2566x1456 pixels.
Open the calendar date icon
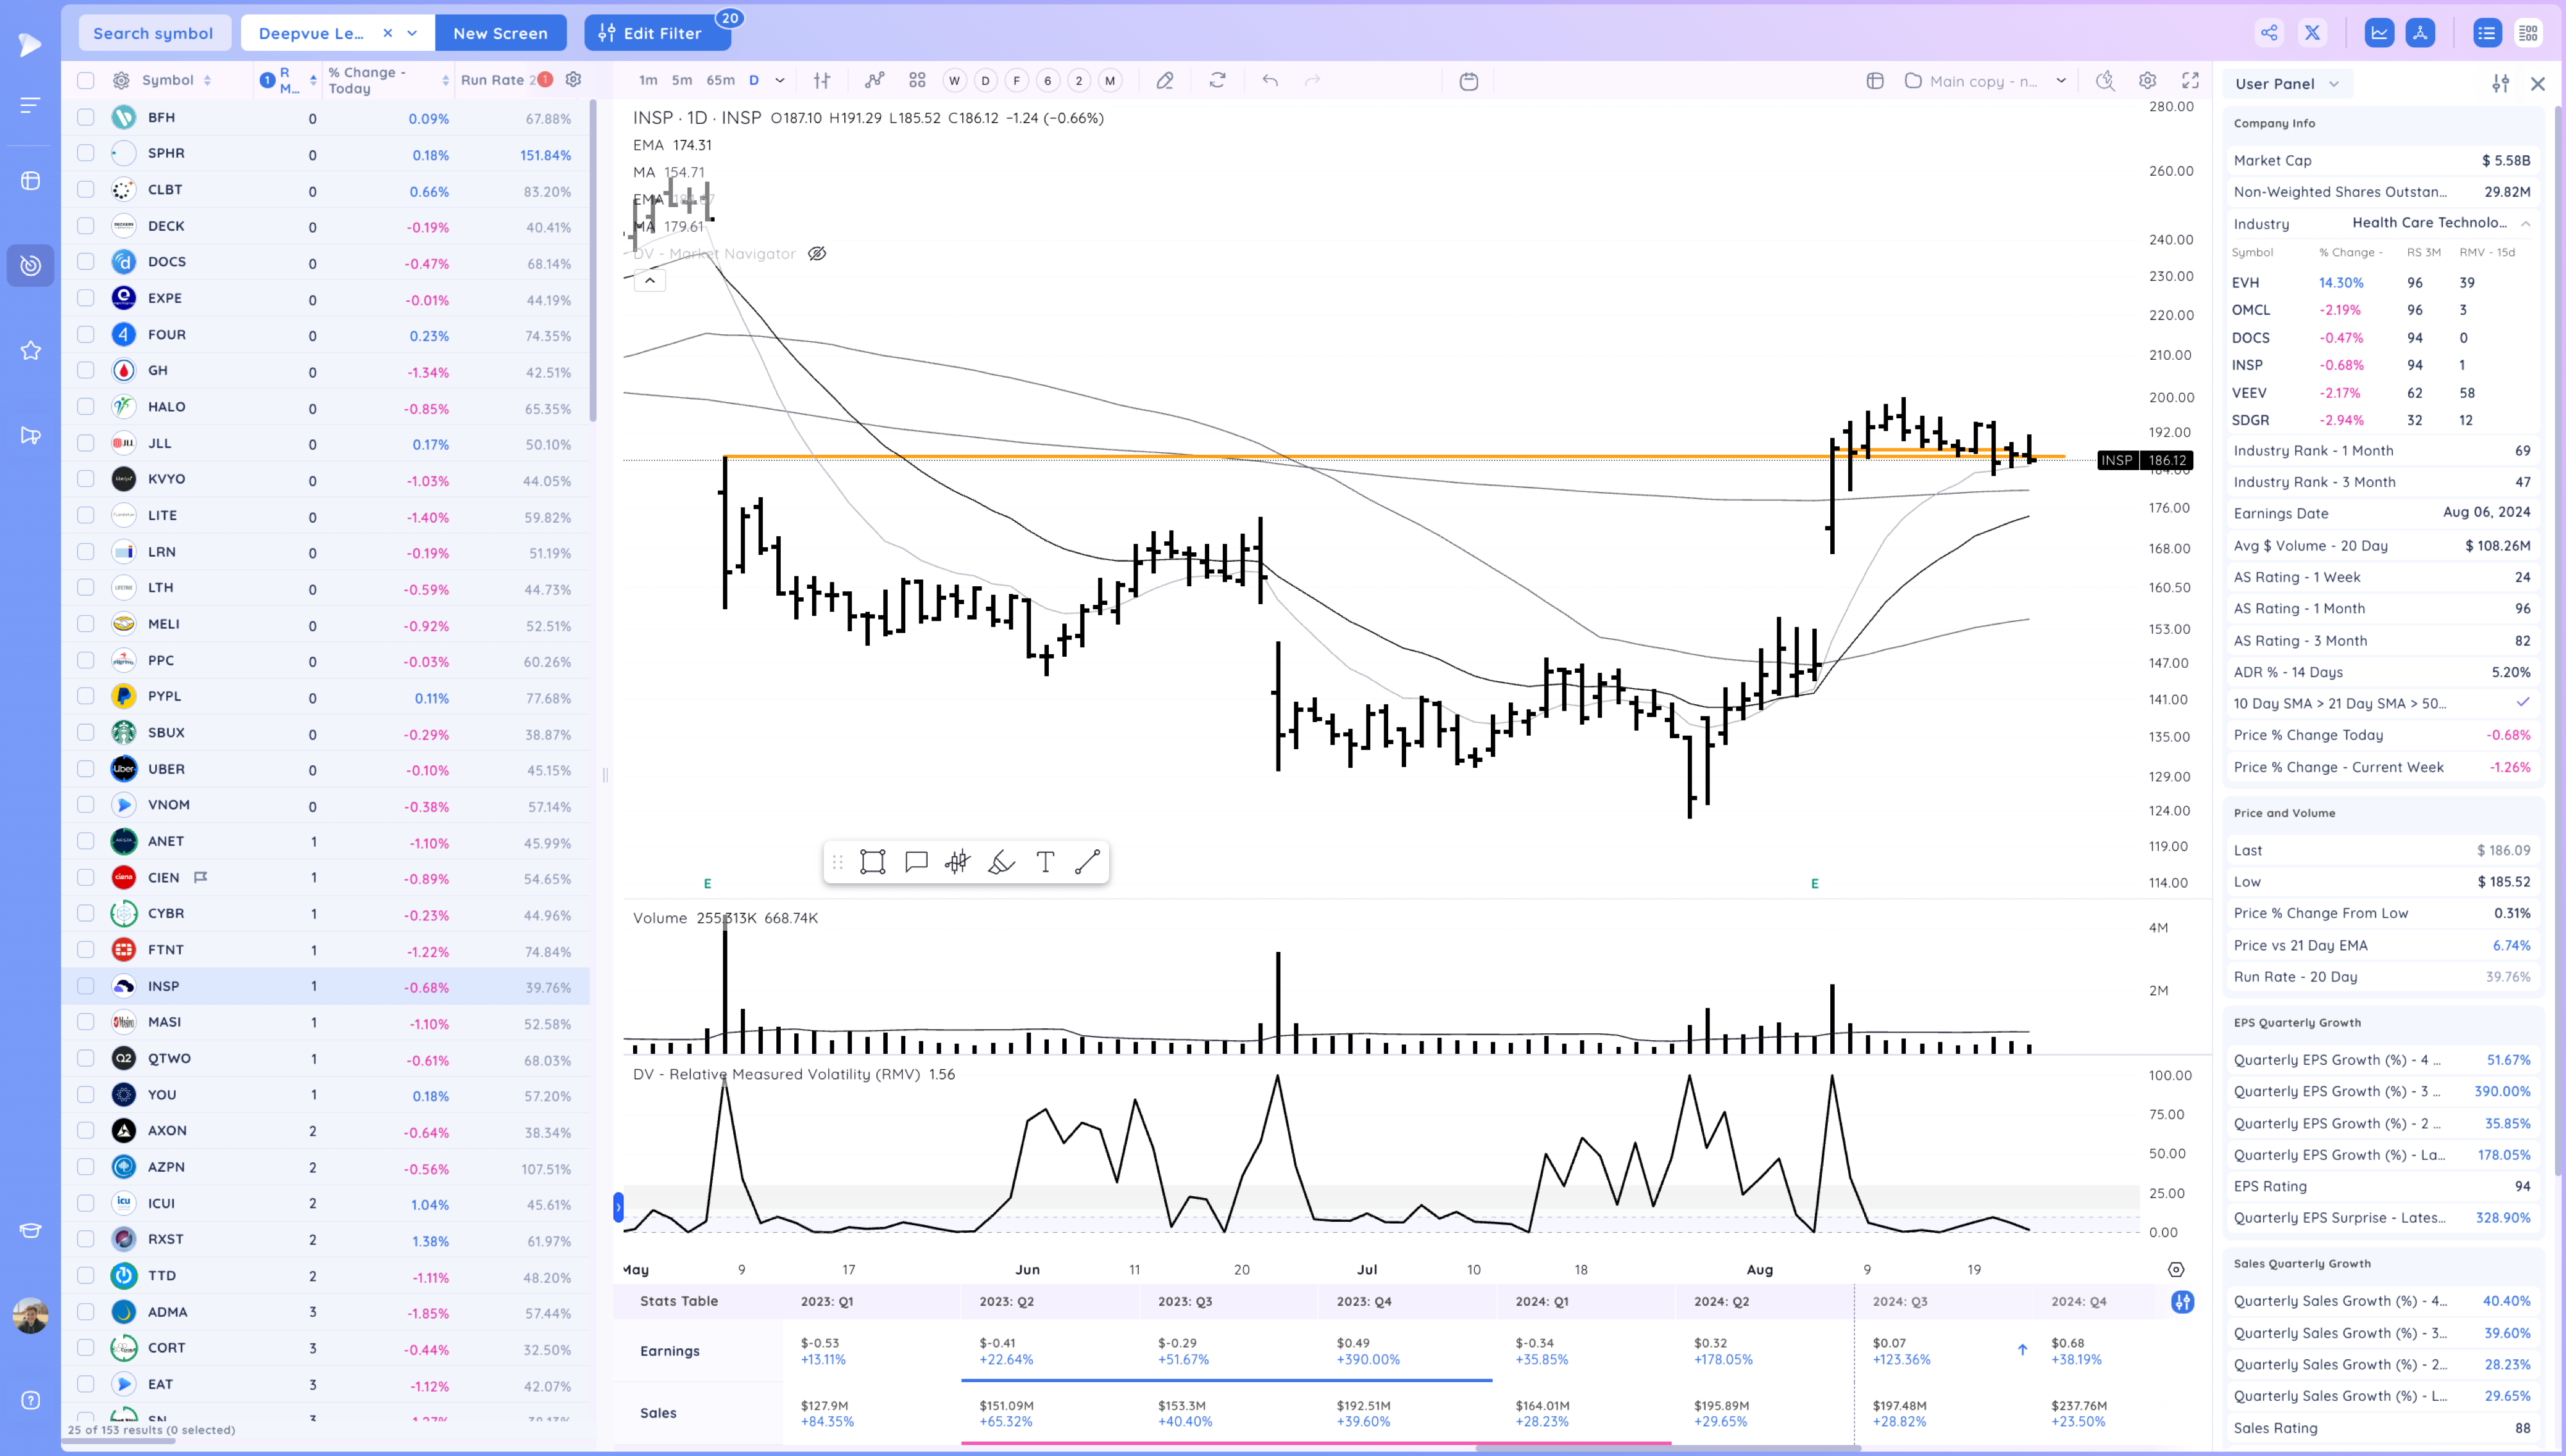tap(1468, 81)
